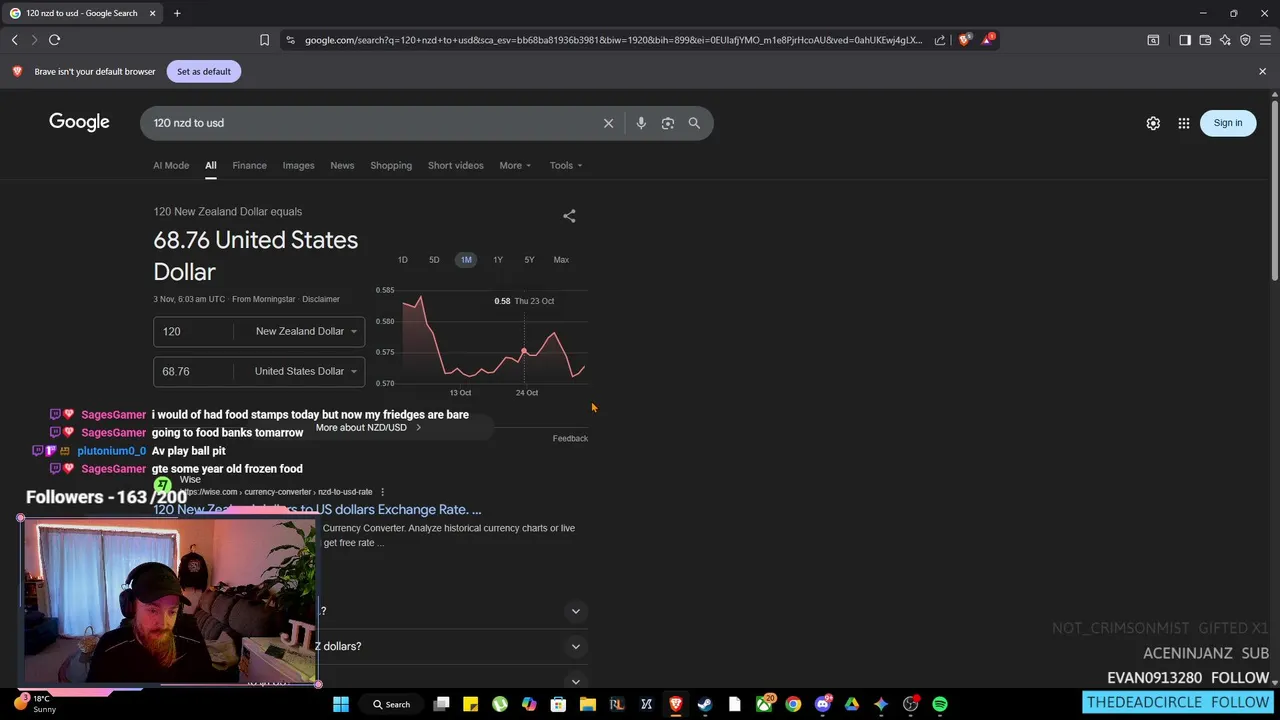Click the 23 Oct data point on chart
This screenshot has height=720, width=1280.
pos(523,351)
